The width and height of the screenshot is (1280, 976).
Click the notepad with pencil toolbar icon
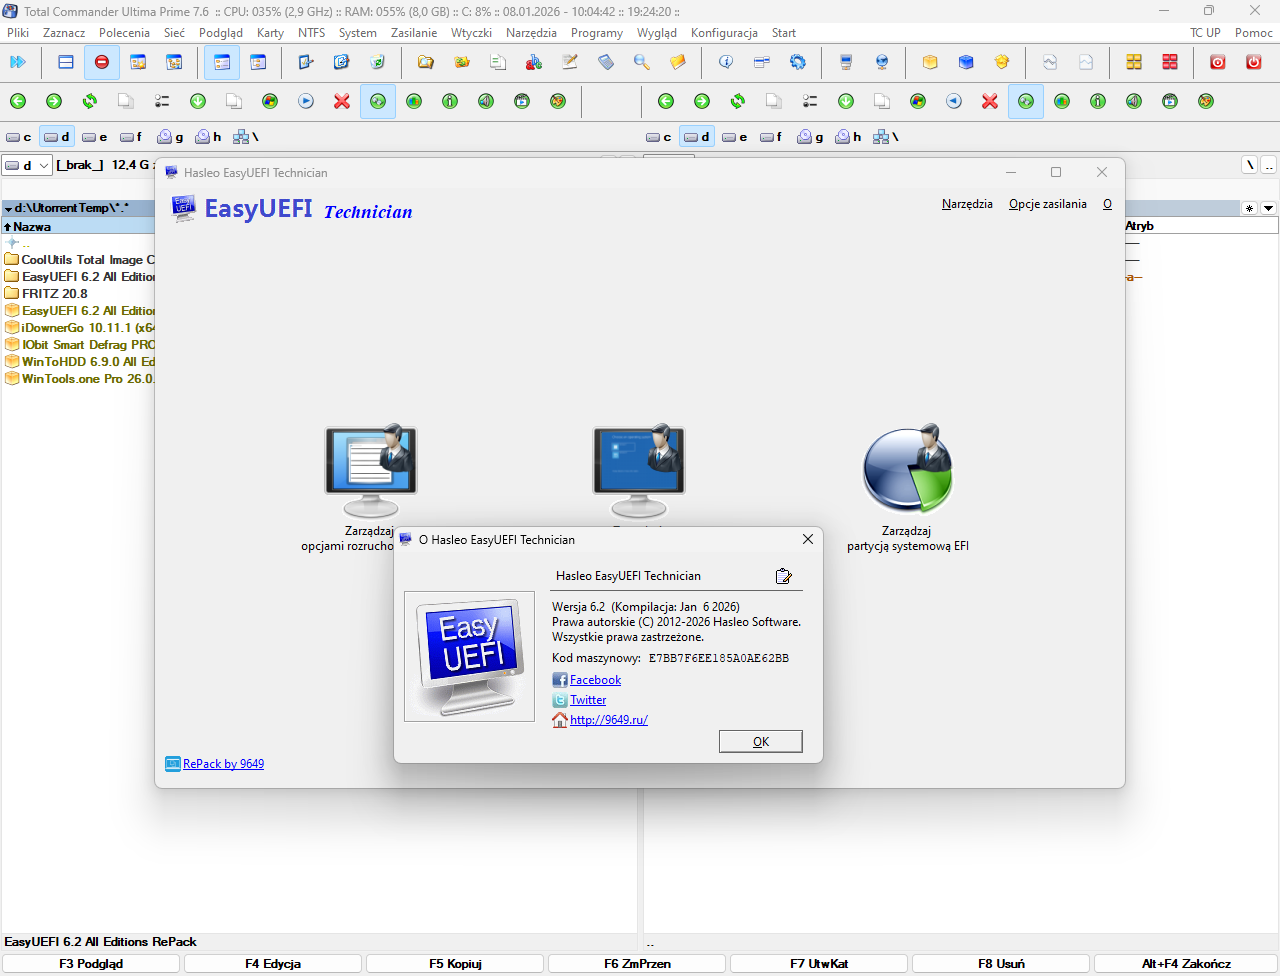coord(570,62)
